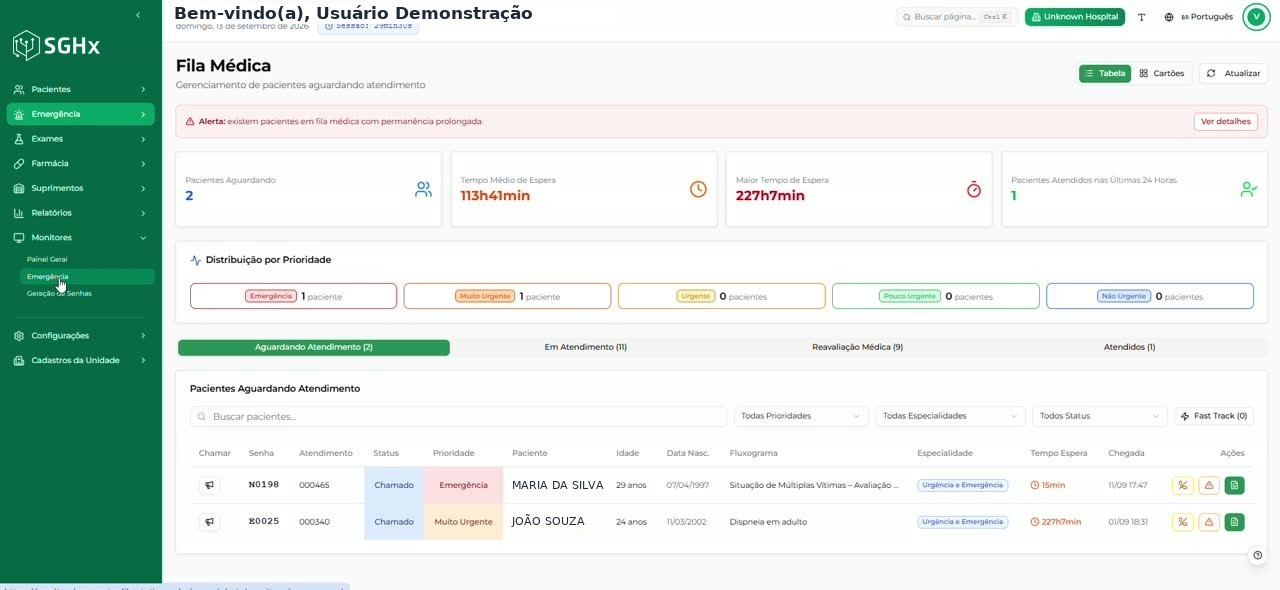
Task: Open the Todas Especialidades dropdown
Action: click(x=951, y=416)
